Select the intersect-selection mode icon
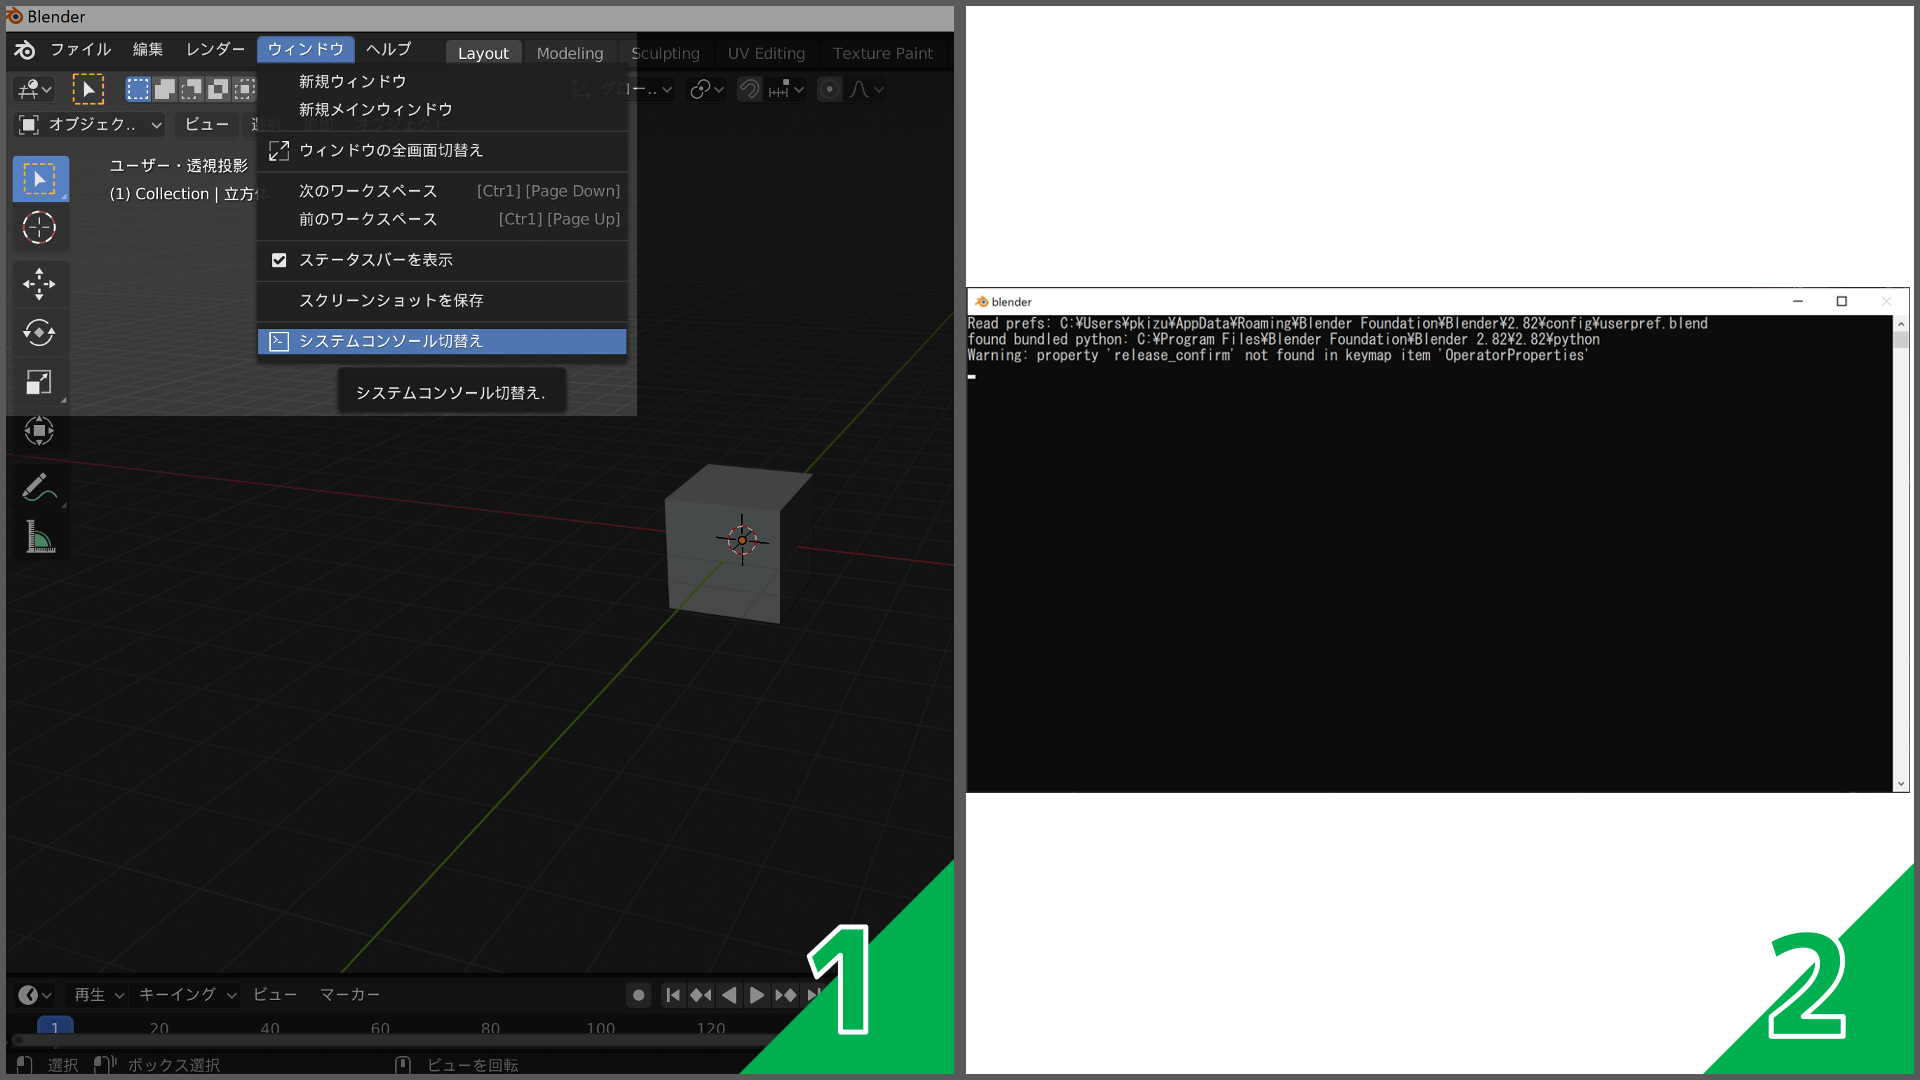 click(244, 89)
